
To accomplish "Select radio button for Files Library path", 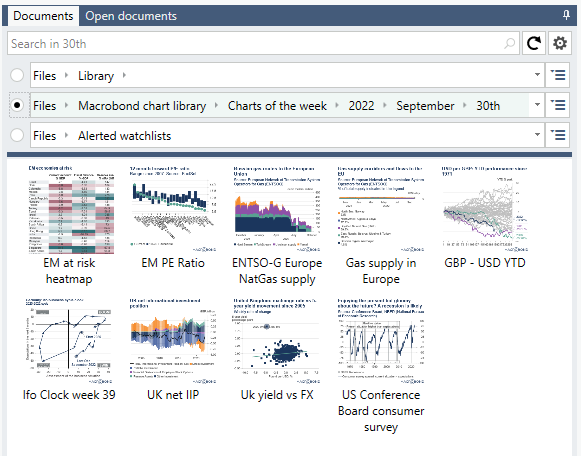I will pyautogui.click(x=17, y=75).
